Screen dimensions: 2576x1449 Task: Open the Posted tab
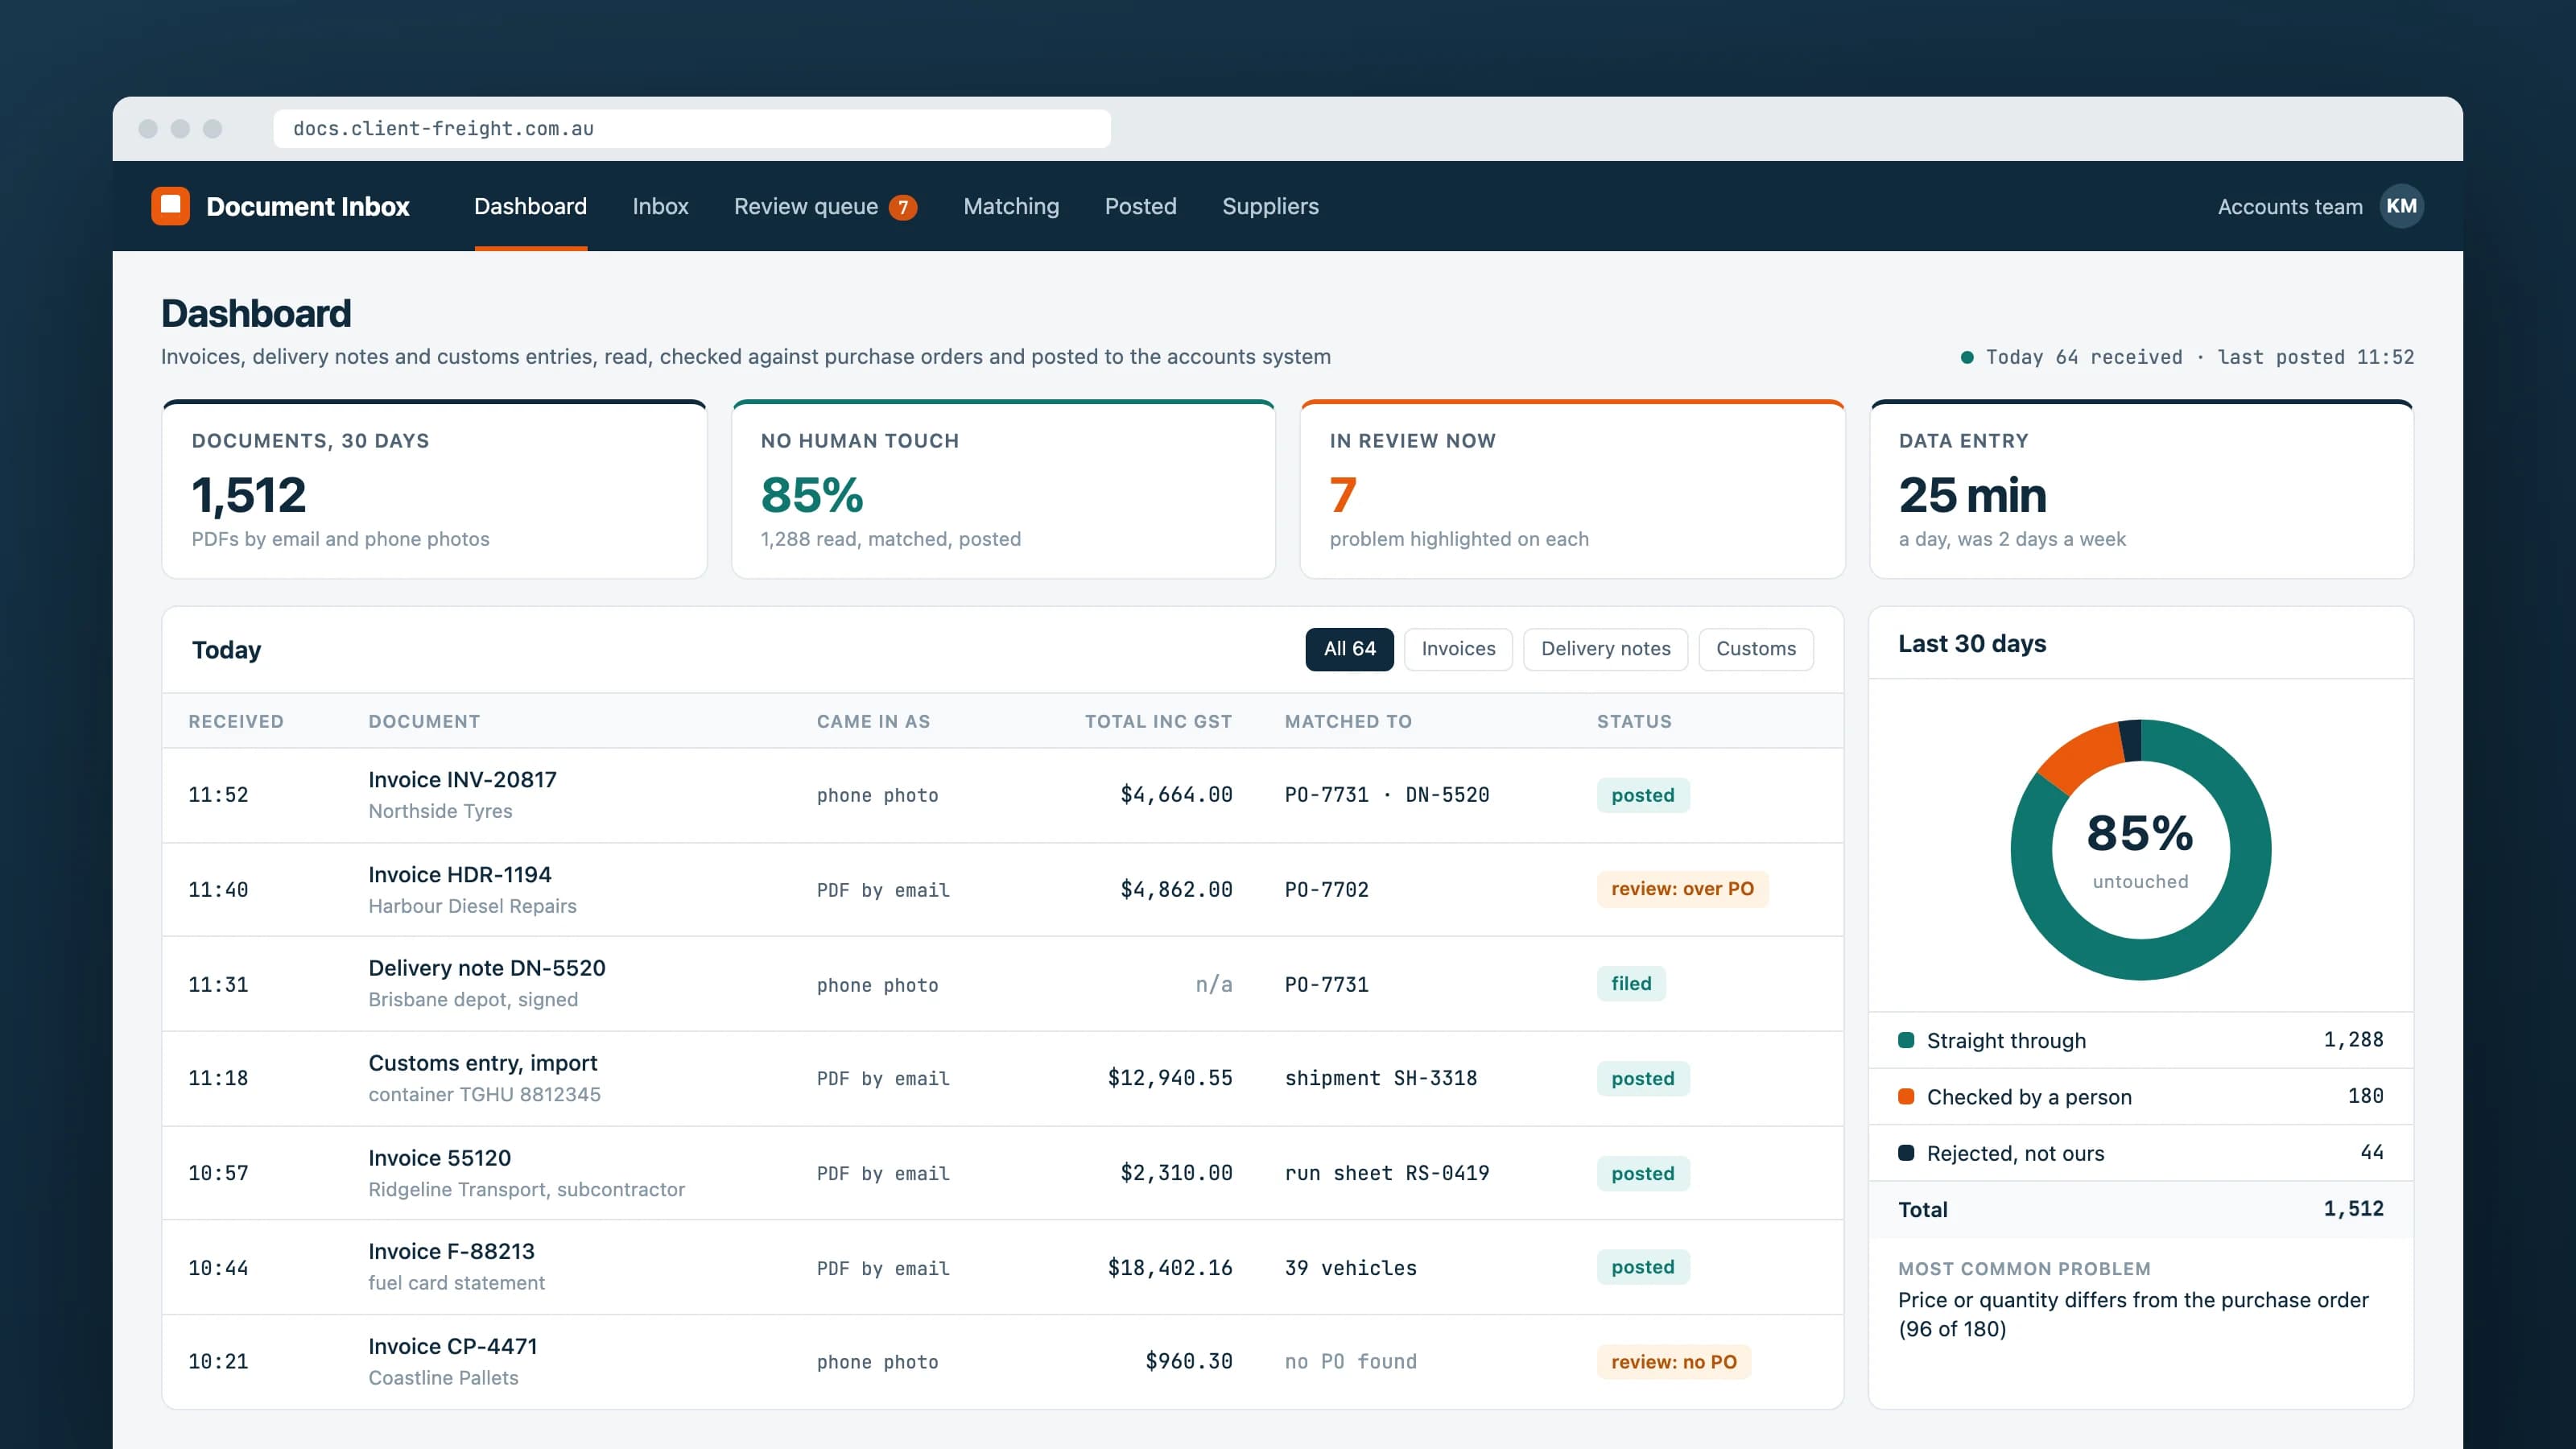click(x=1140, y=206)
